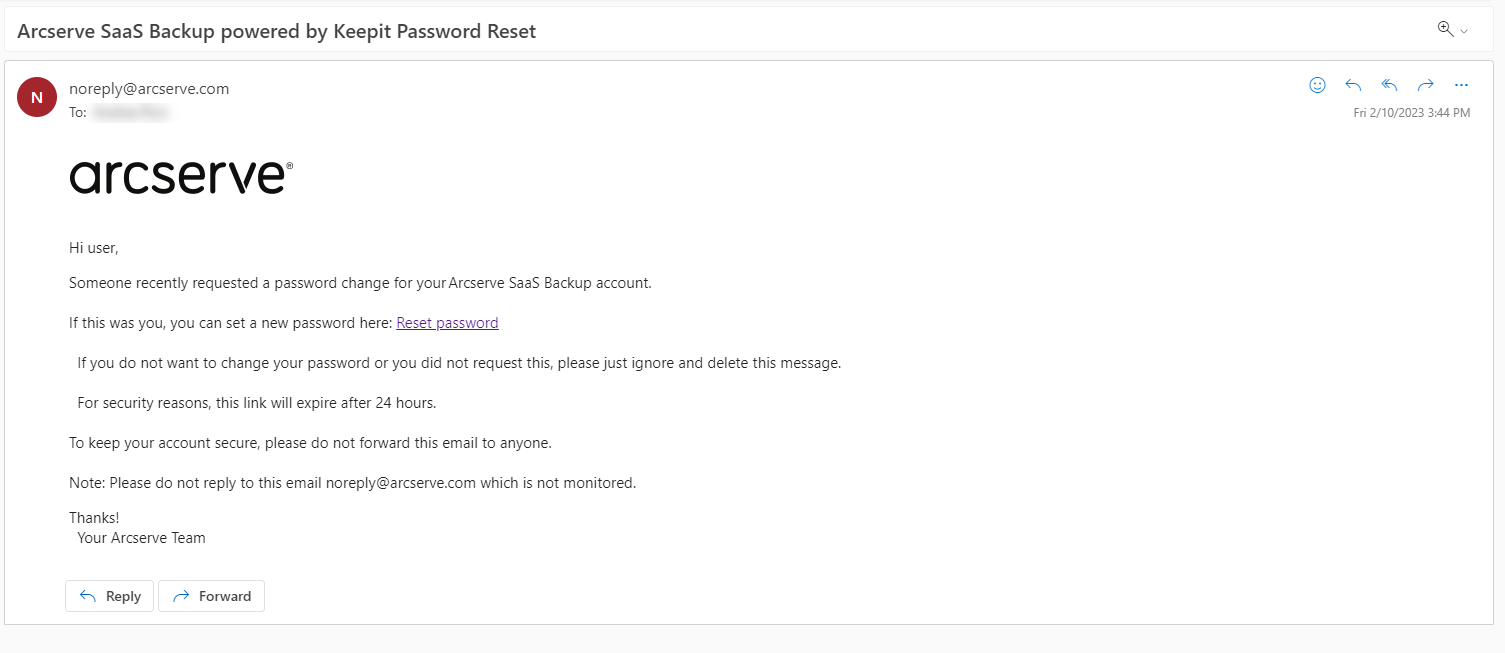This screenshot has height=653, width=1505.
Task: Click the '24 hours' link expiry sentence
Action: point(257,403)
